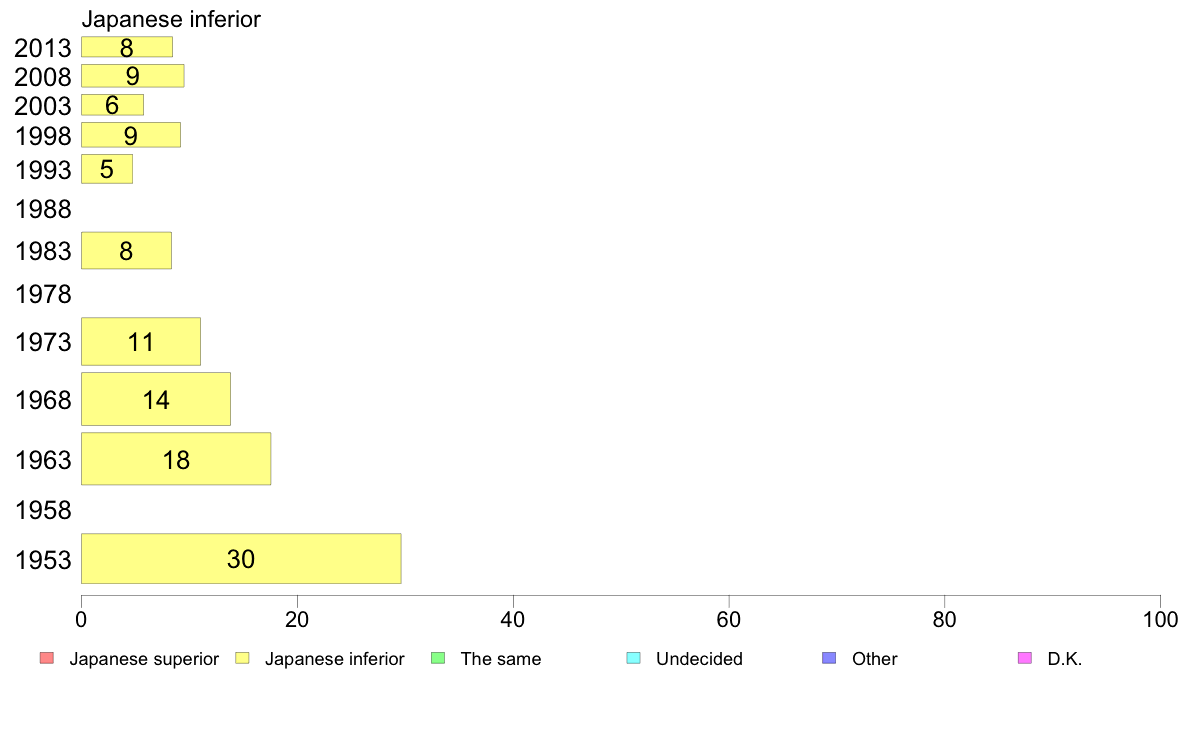
Task: Click the 1993 bar with value 5
Action: 107,169
